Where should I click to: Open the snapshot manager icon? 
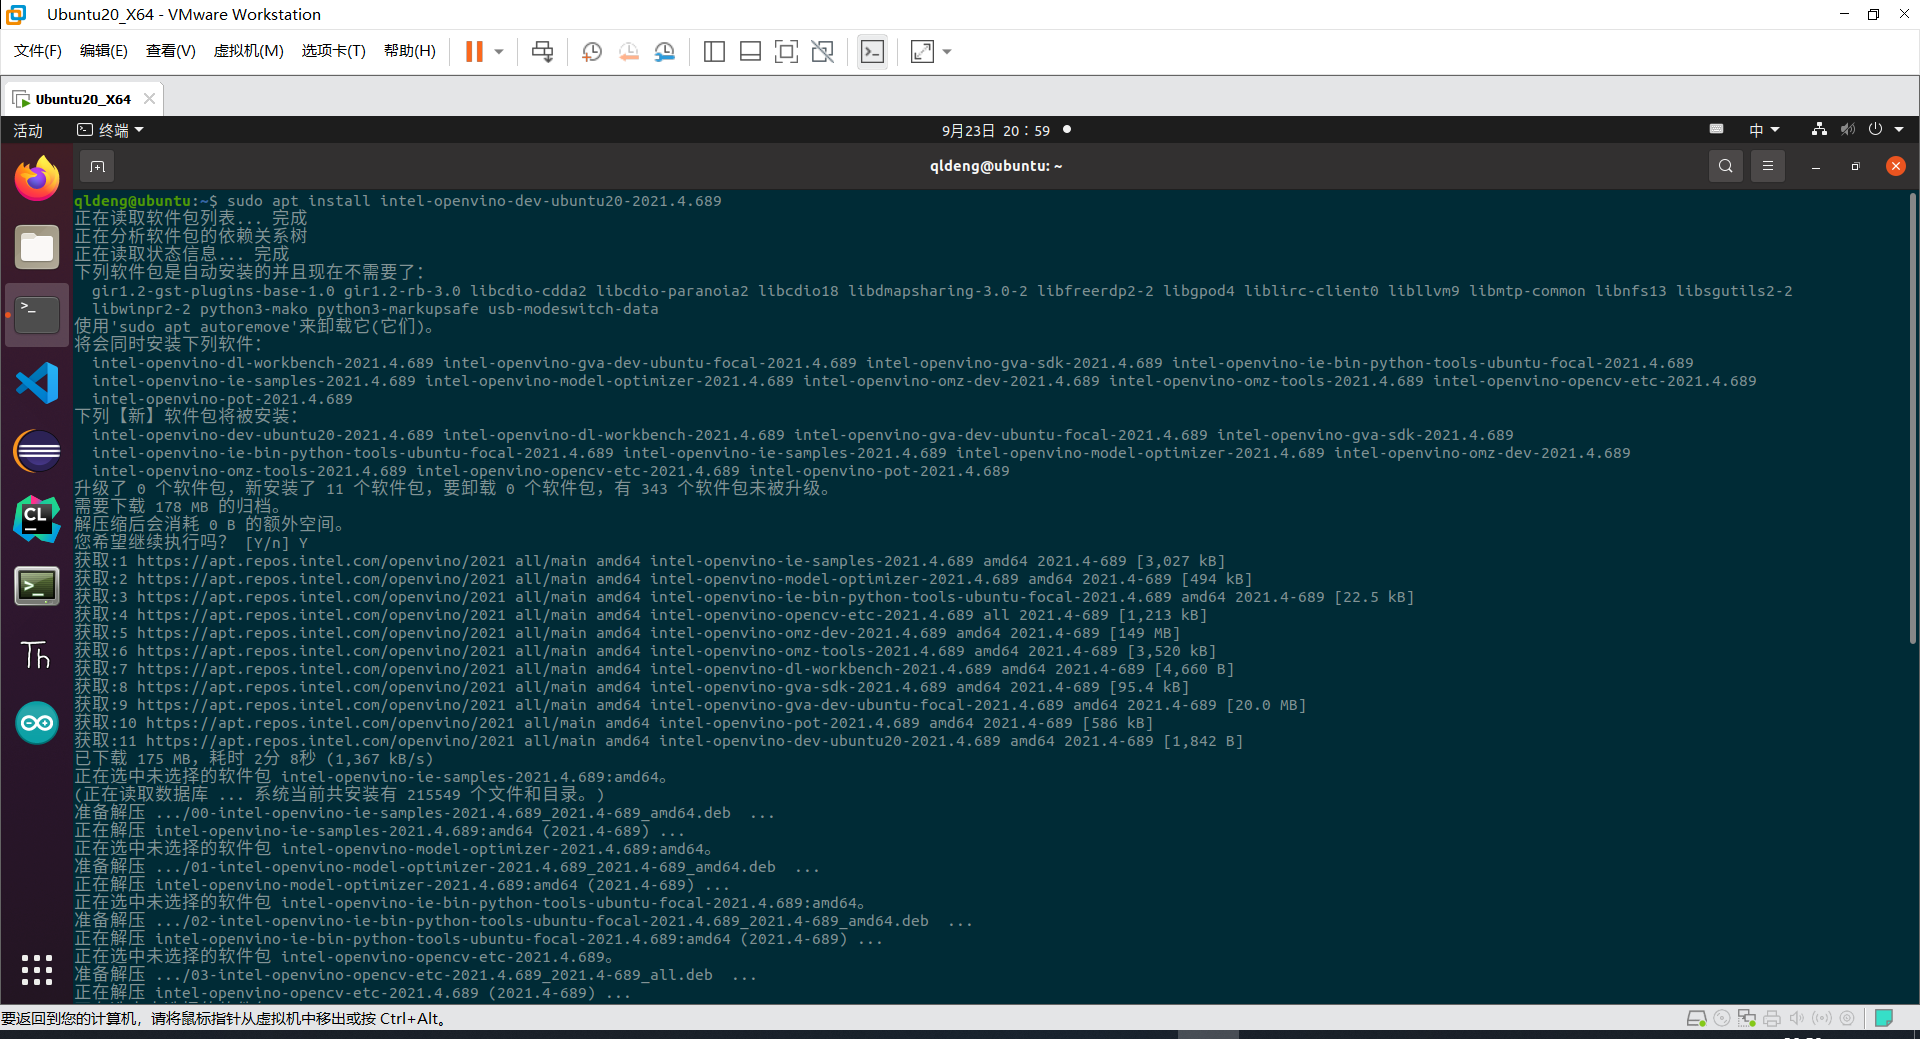[664, 52]
